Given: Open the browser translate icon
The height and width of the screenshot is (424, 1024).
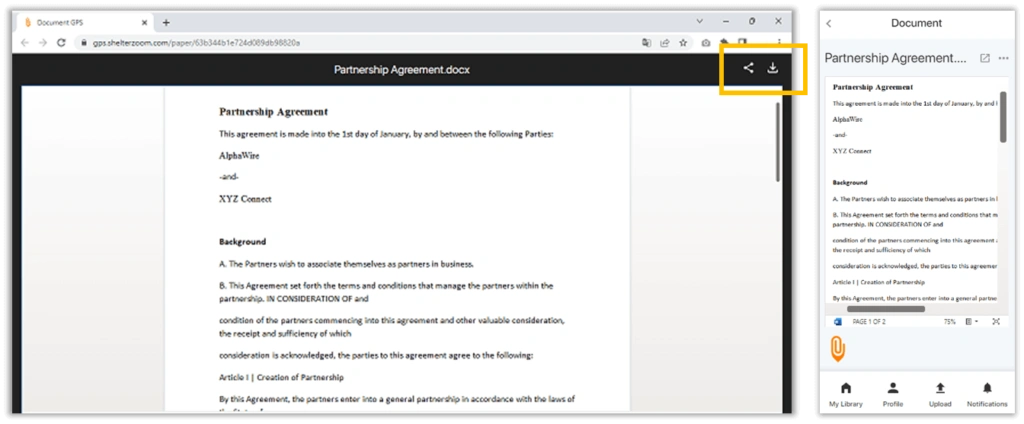Looking at the screenshot, I should coord(647,42).
